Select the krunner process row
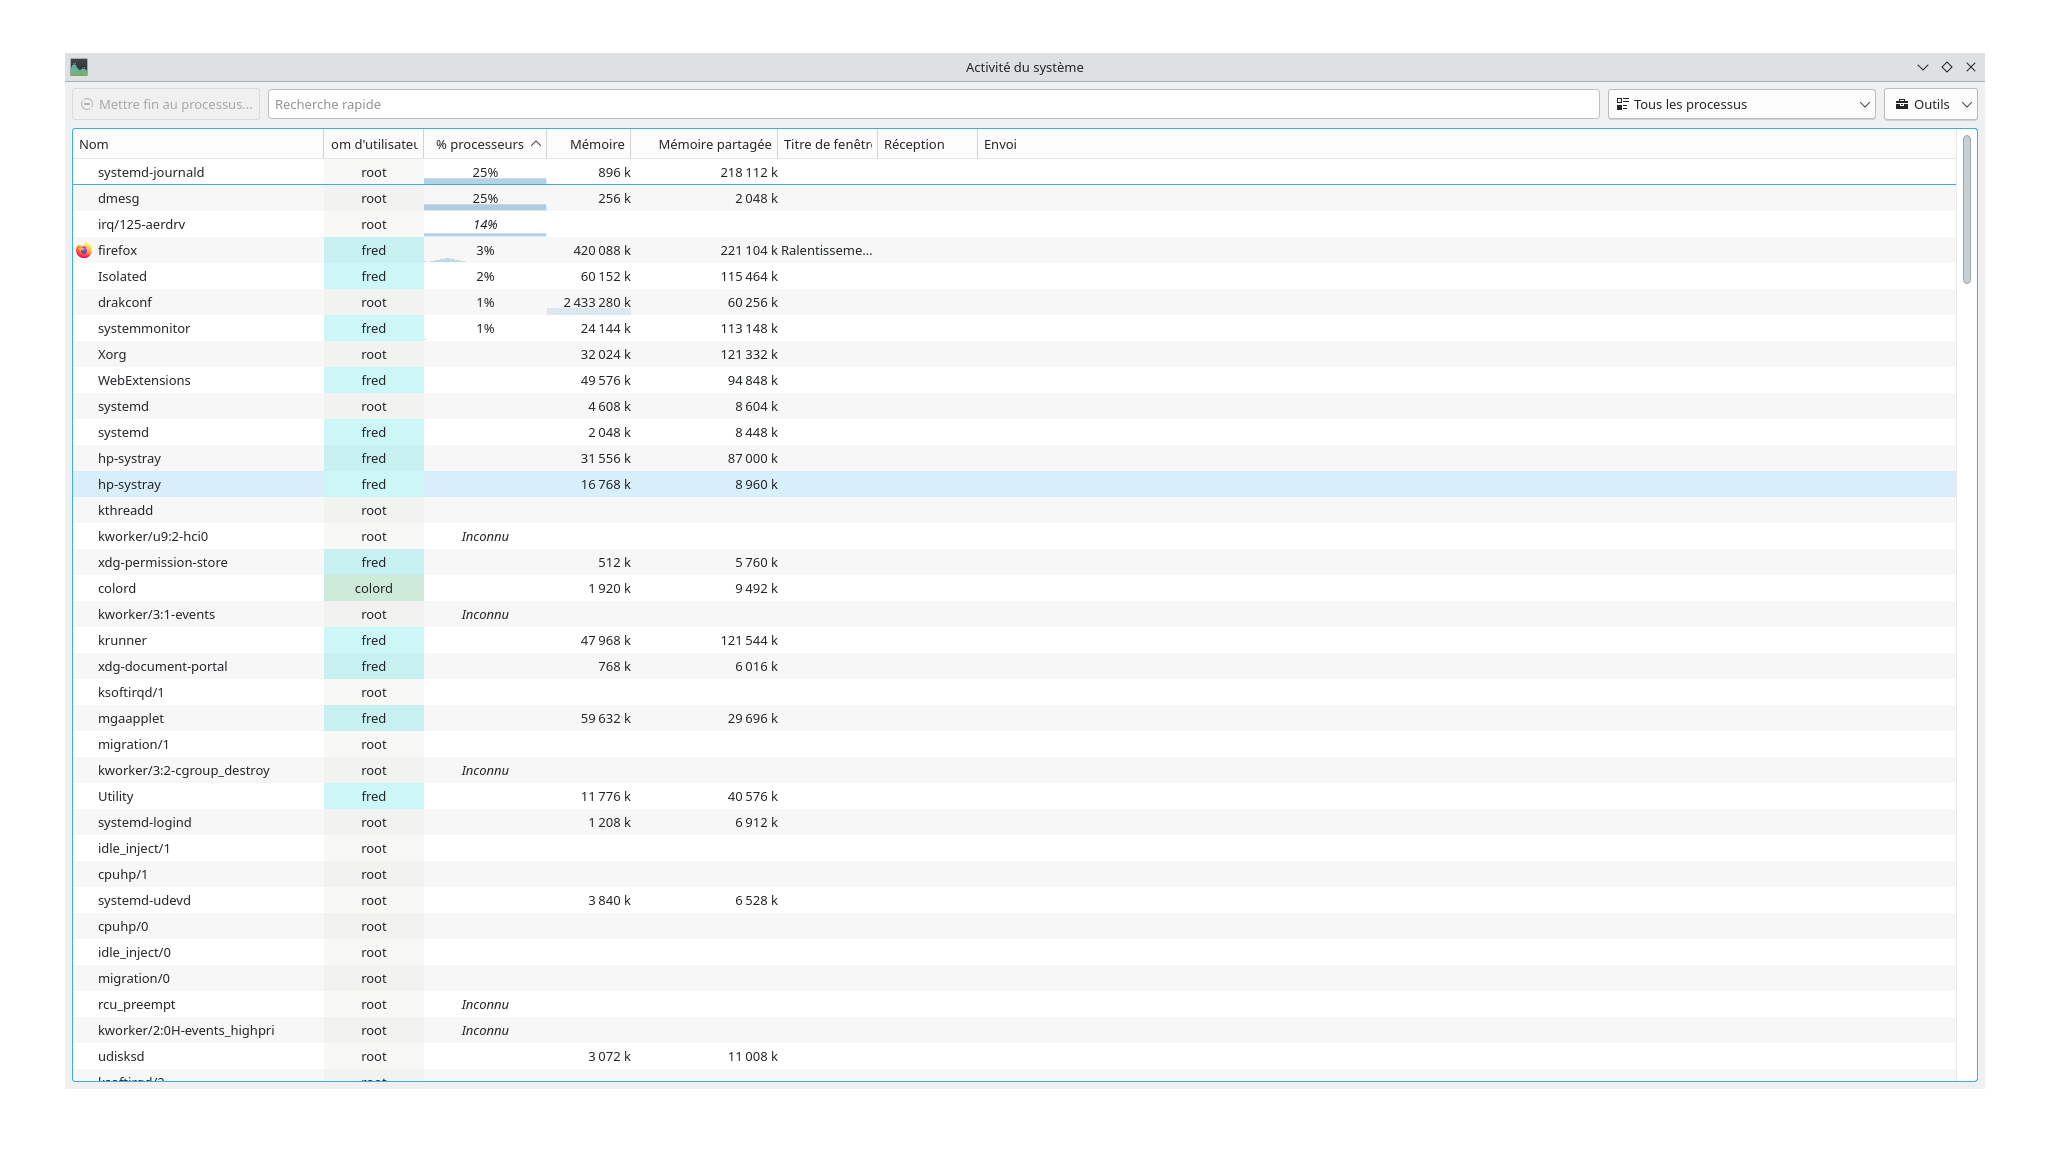The image size is (2050, 1166). pos(122,640)
